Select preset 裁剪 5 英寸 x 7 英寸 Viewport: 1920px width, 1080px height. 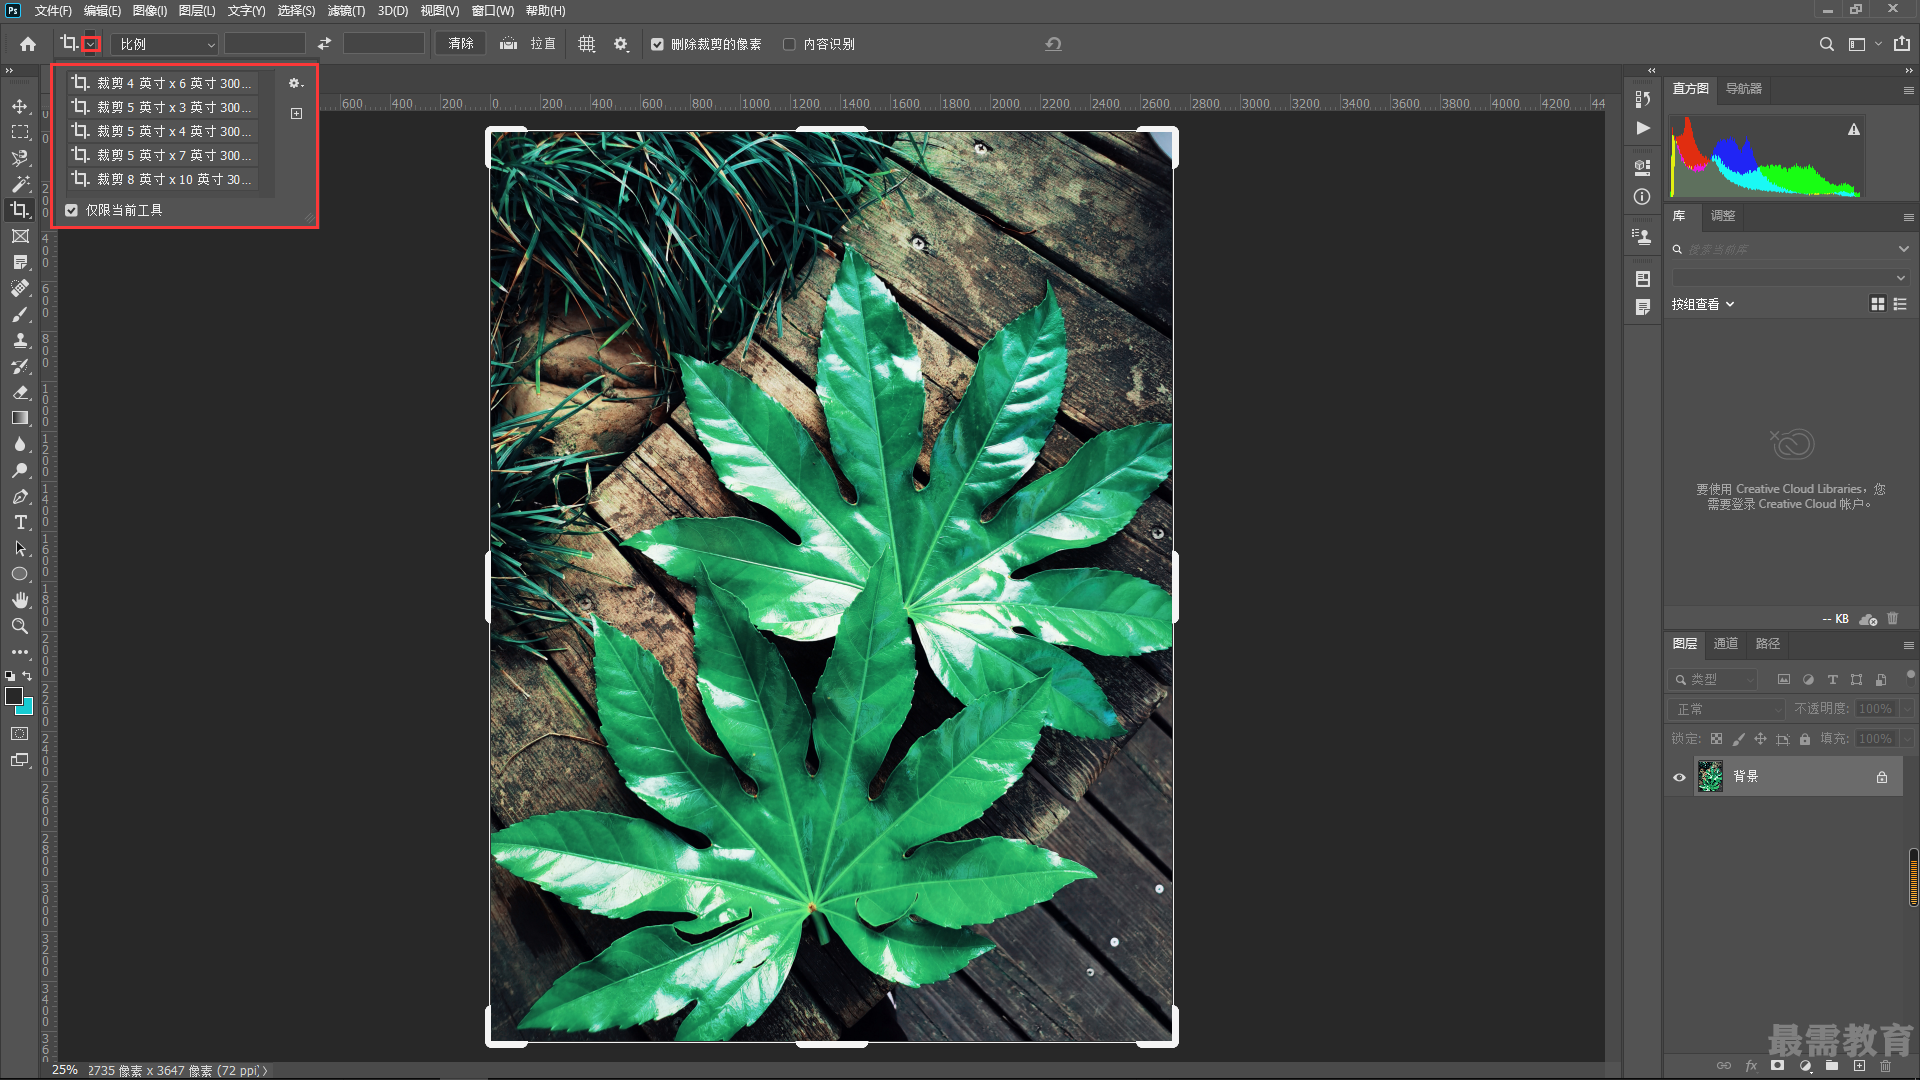[x=163, y=155]
